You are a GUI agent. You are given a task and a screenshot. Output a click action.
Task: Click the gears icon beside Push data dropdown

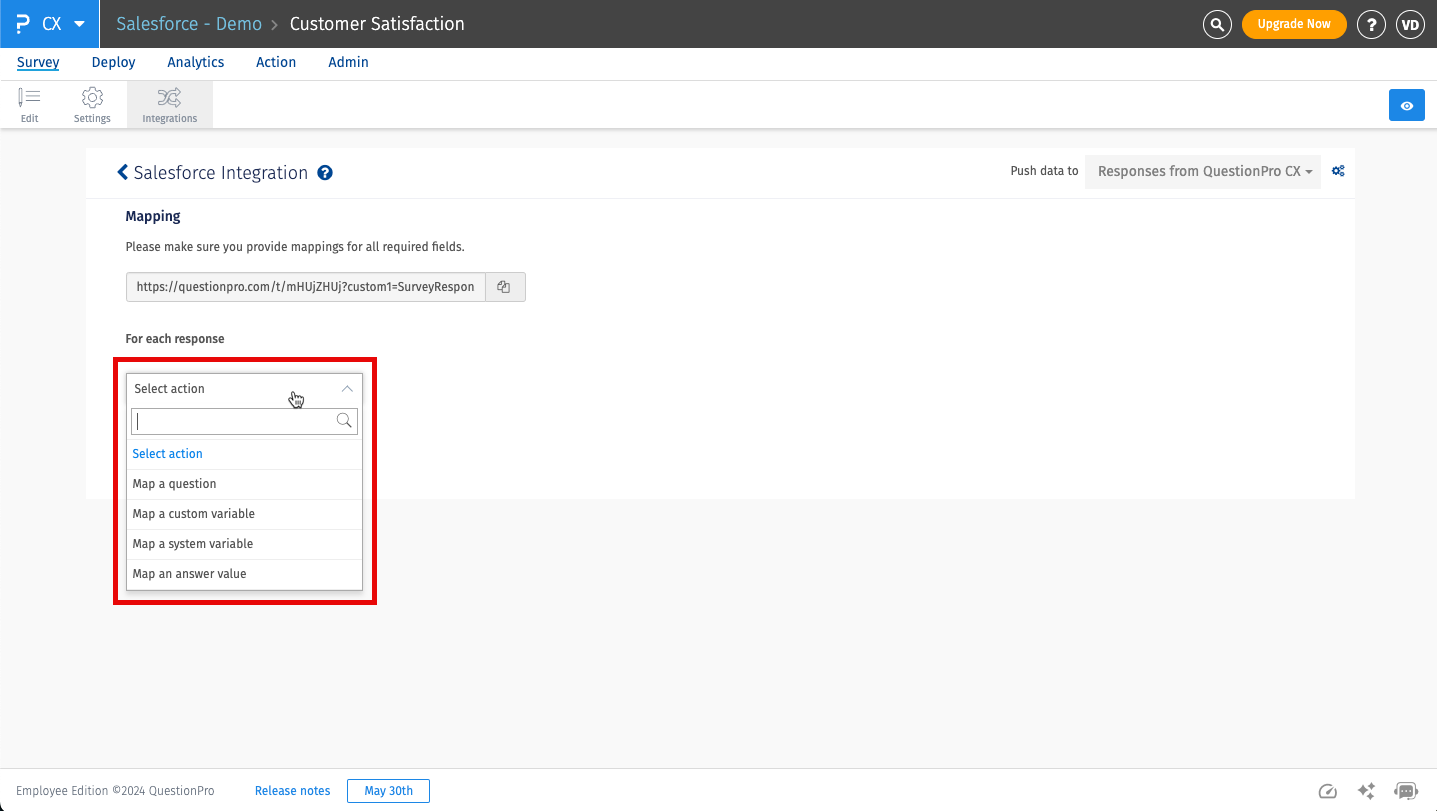coord(1338,171)
